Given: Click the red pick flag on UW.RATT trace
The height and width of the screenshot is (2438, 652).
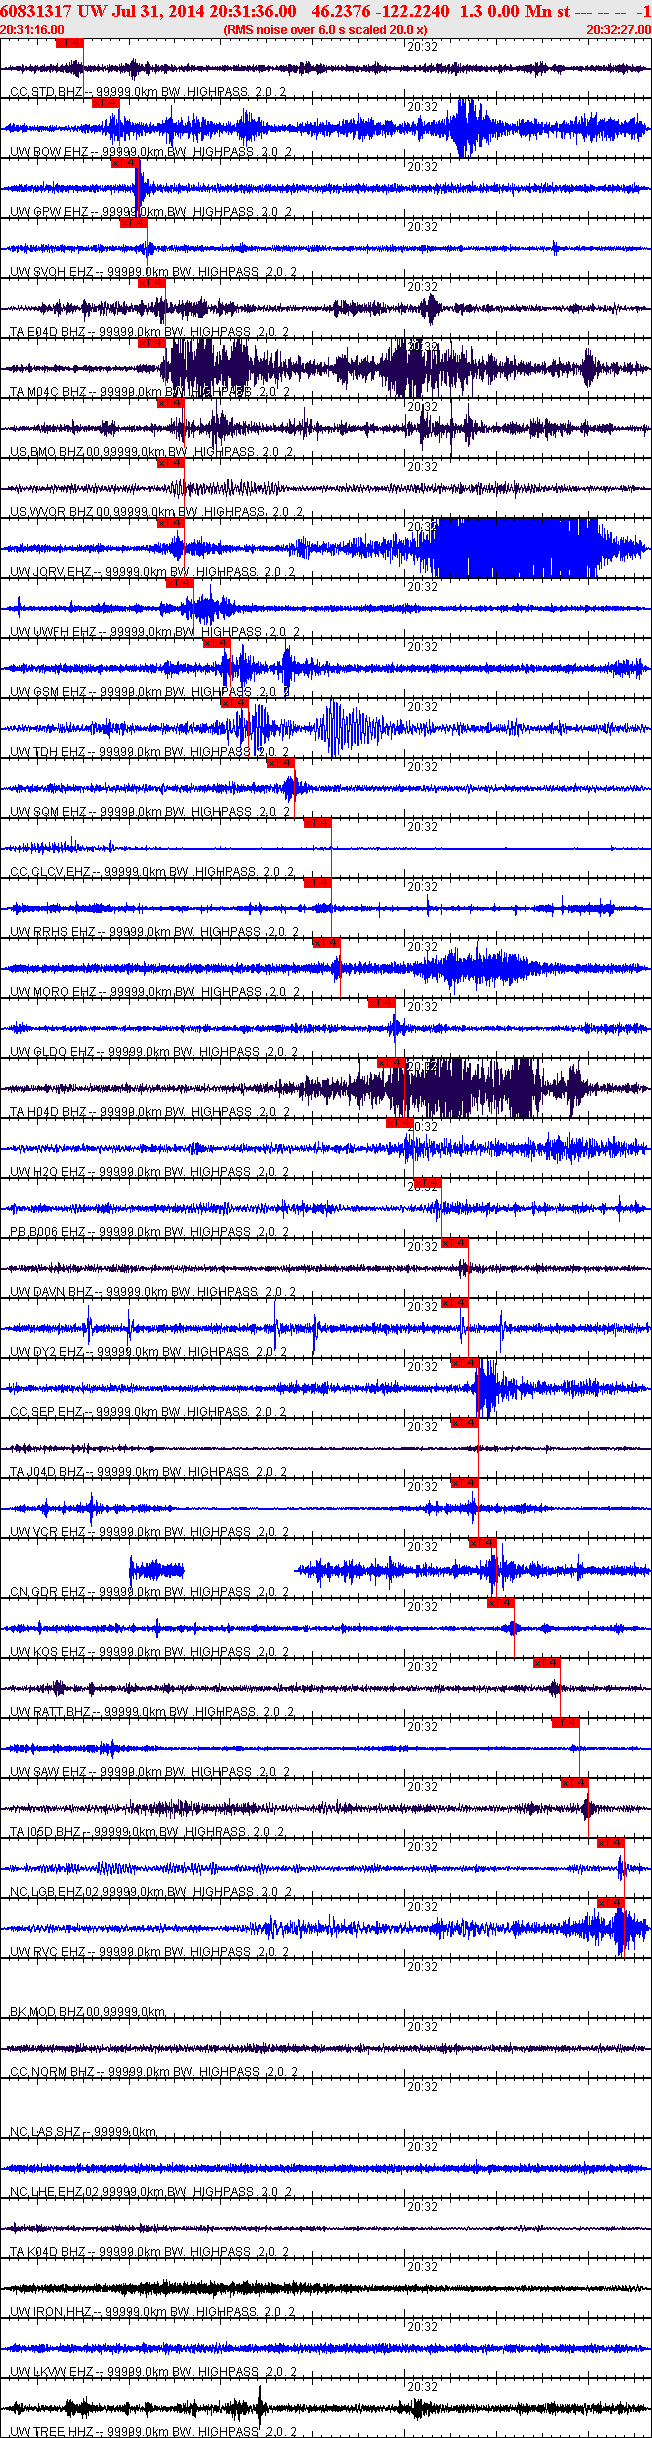Looking at the screenshot, I should 548,1663.
